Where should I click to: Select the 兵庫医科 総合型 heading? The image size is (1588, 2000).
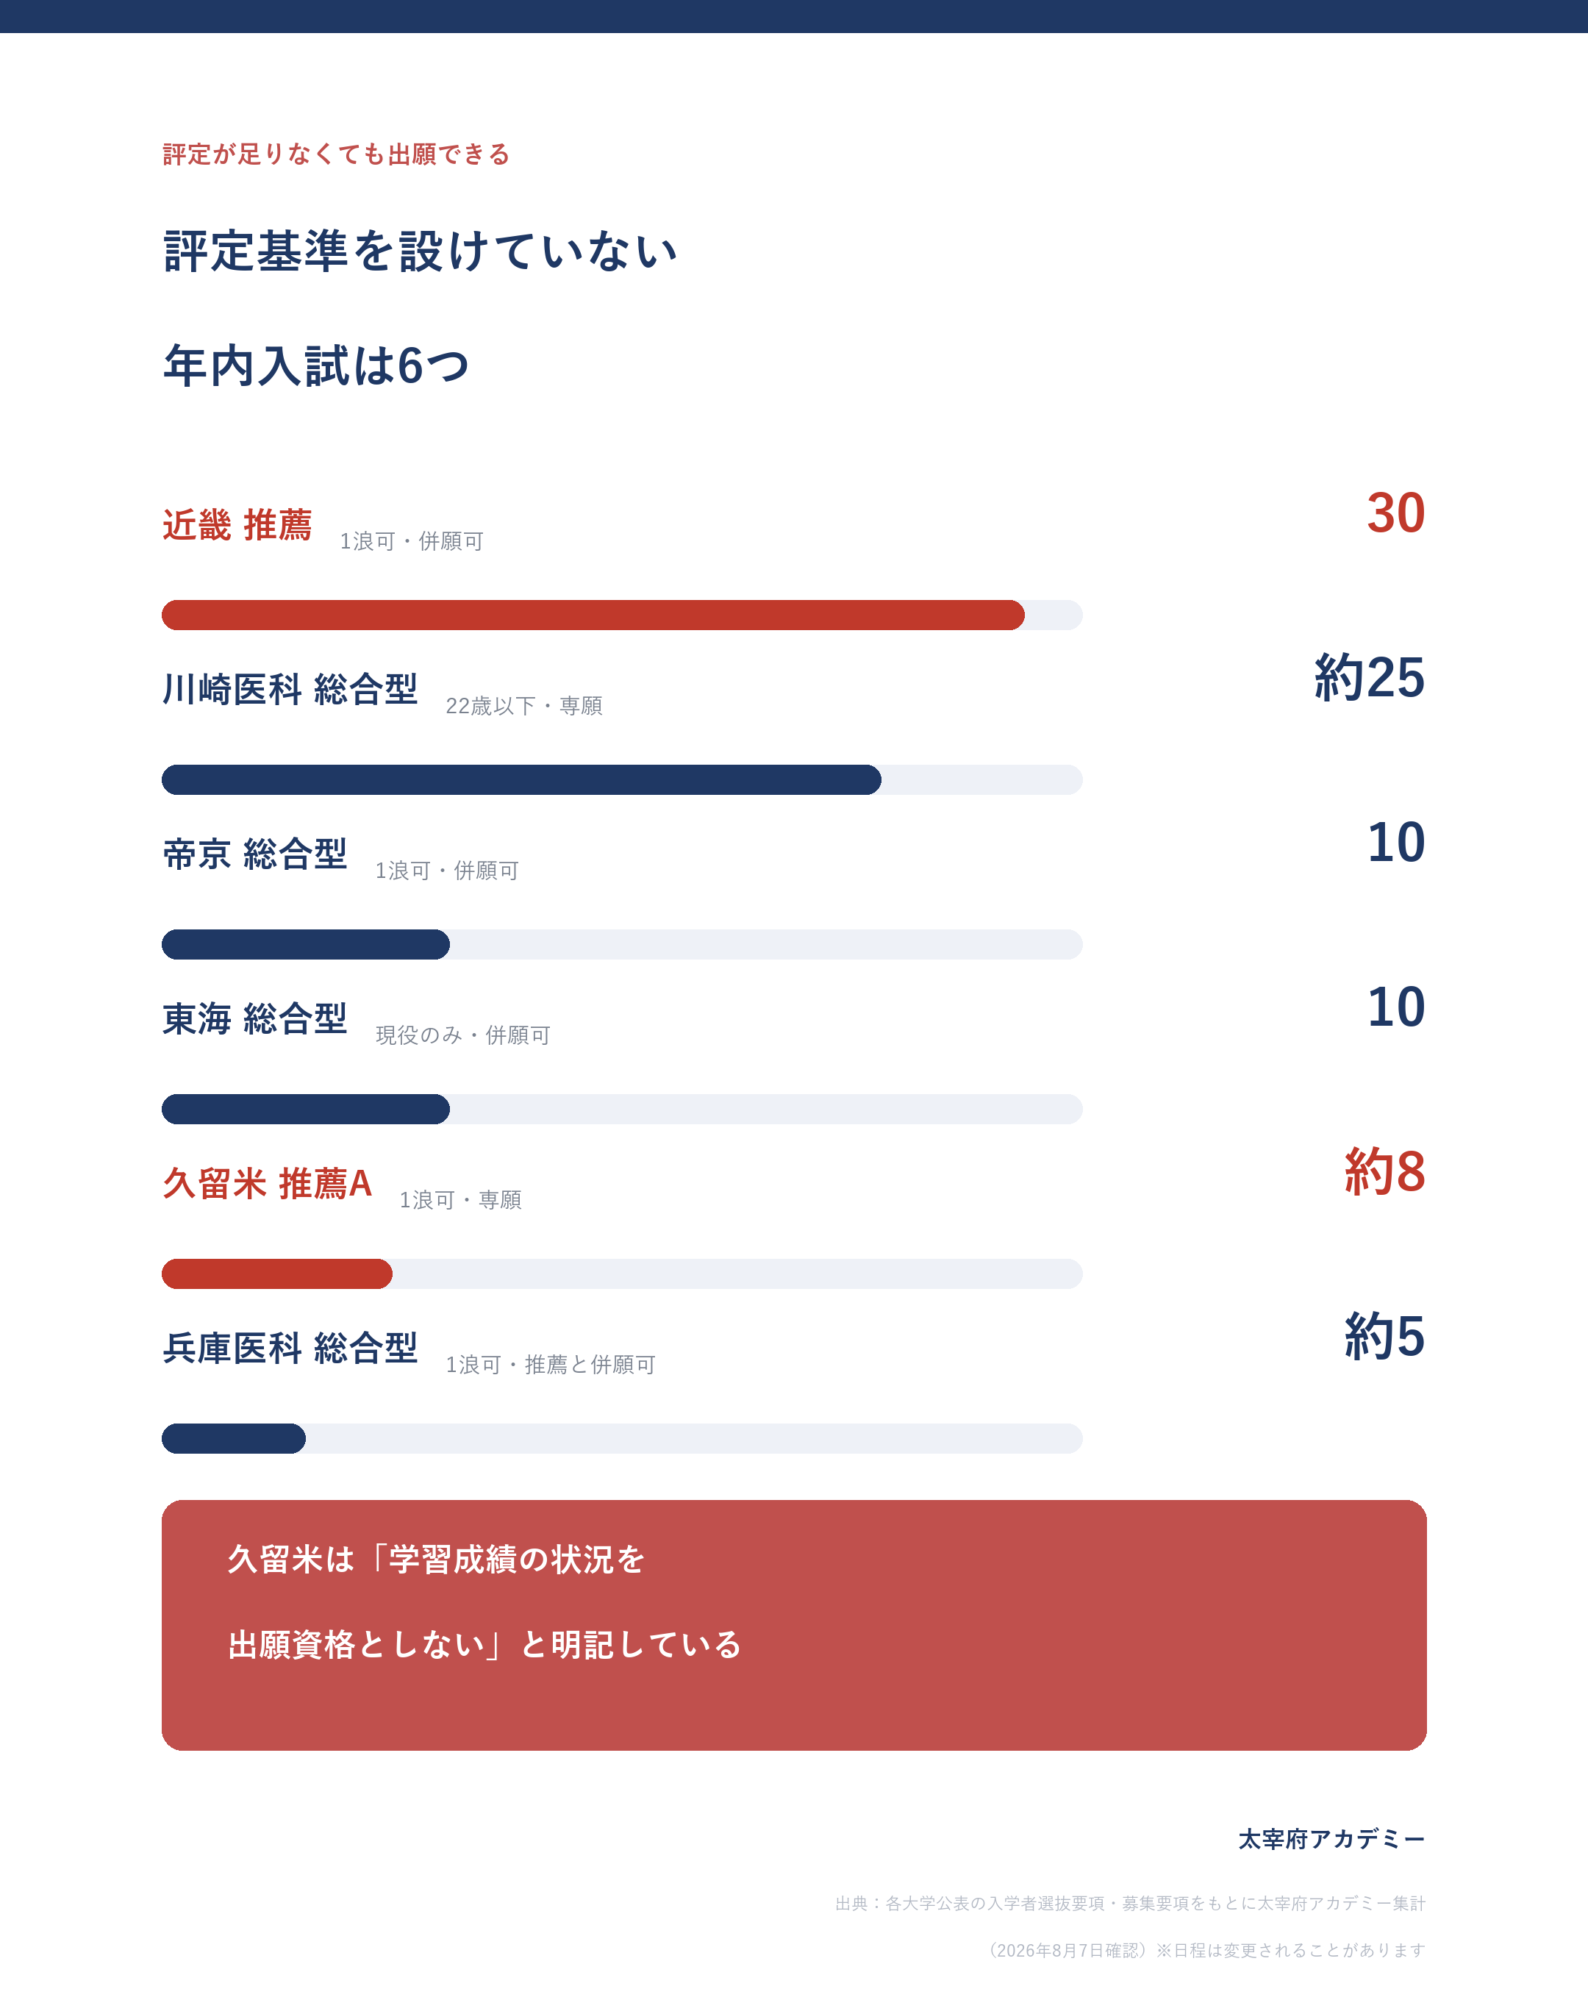[x=290, y=1348]
